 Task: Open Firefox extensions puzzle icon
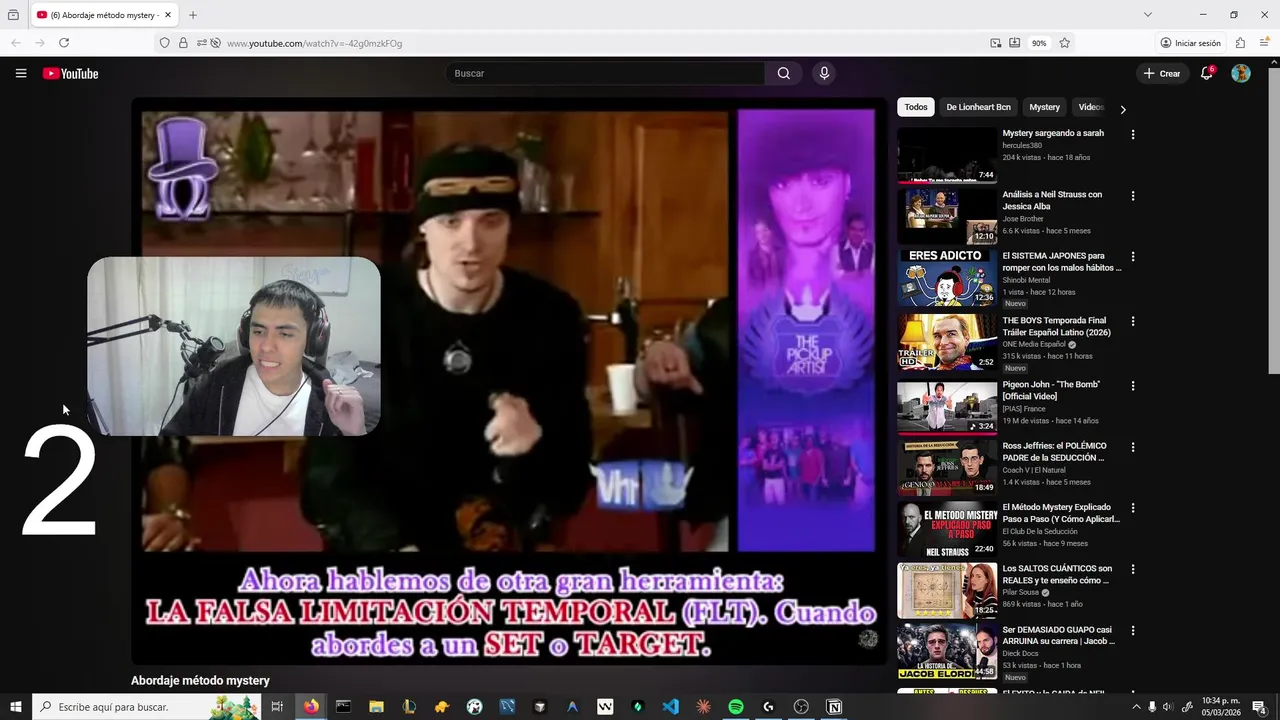pyautogui.click(x=1241, y=43)
